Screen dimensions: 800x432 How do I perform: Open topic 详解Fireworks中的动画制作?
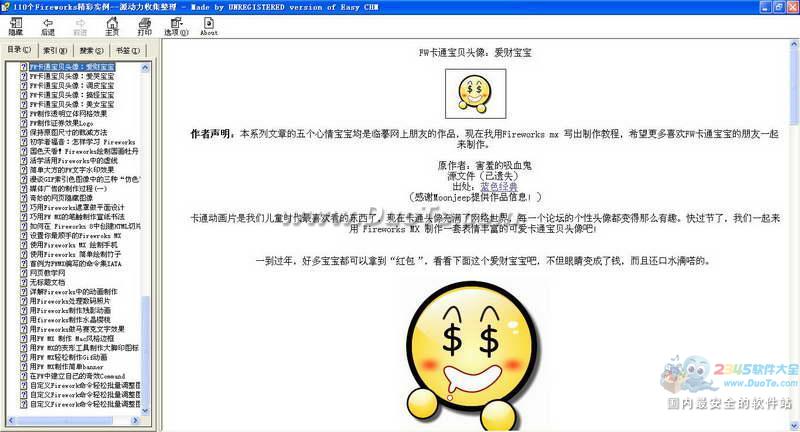coord(73,291)
